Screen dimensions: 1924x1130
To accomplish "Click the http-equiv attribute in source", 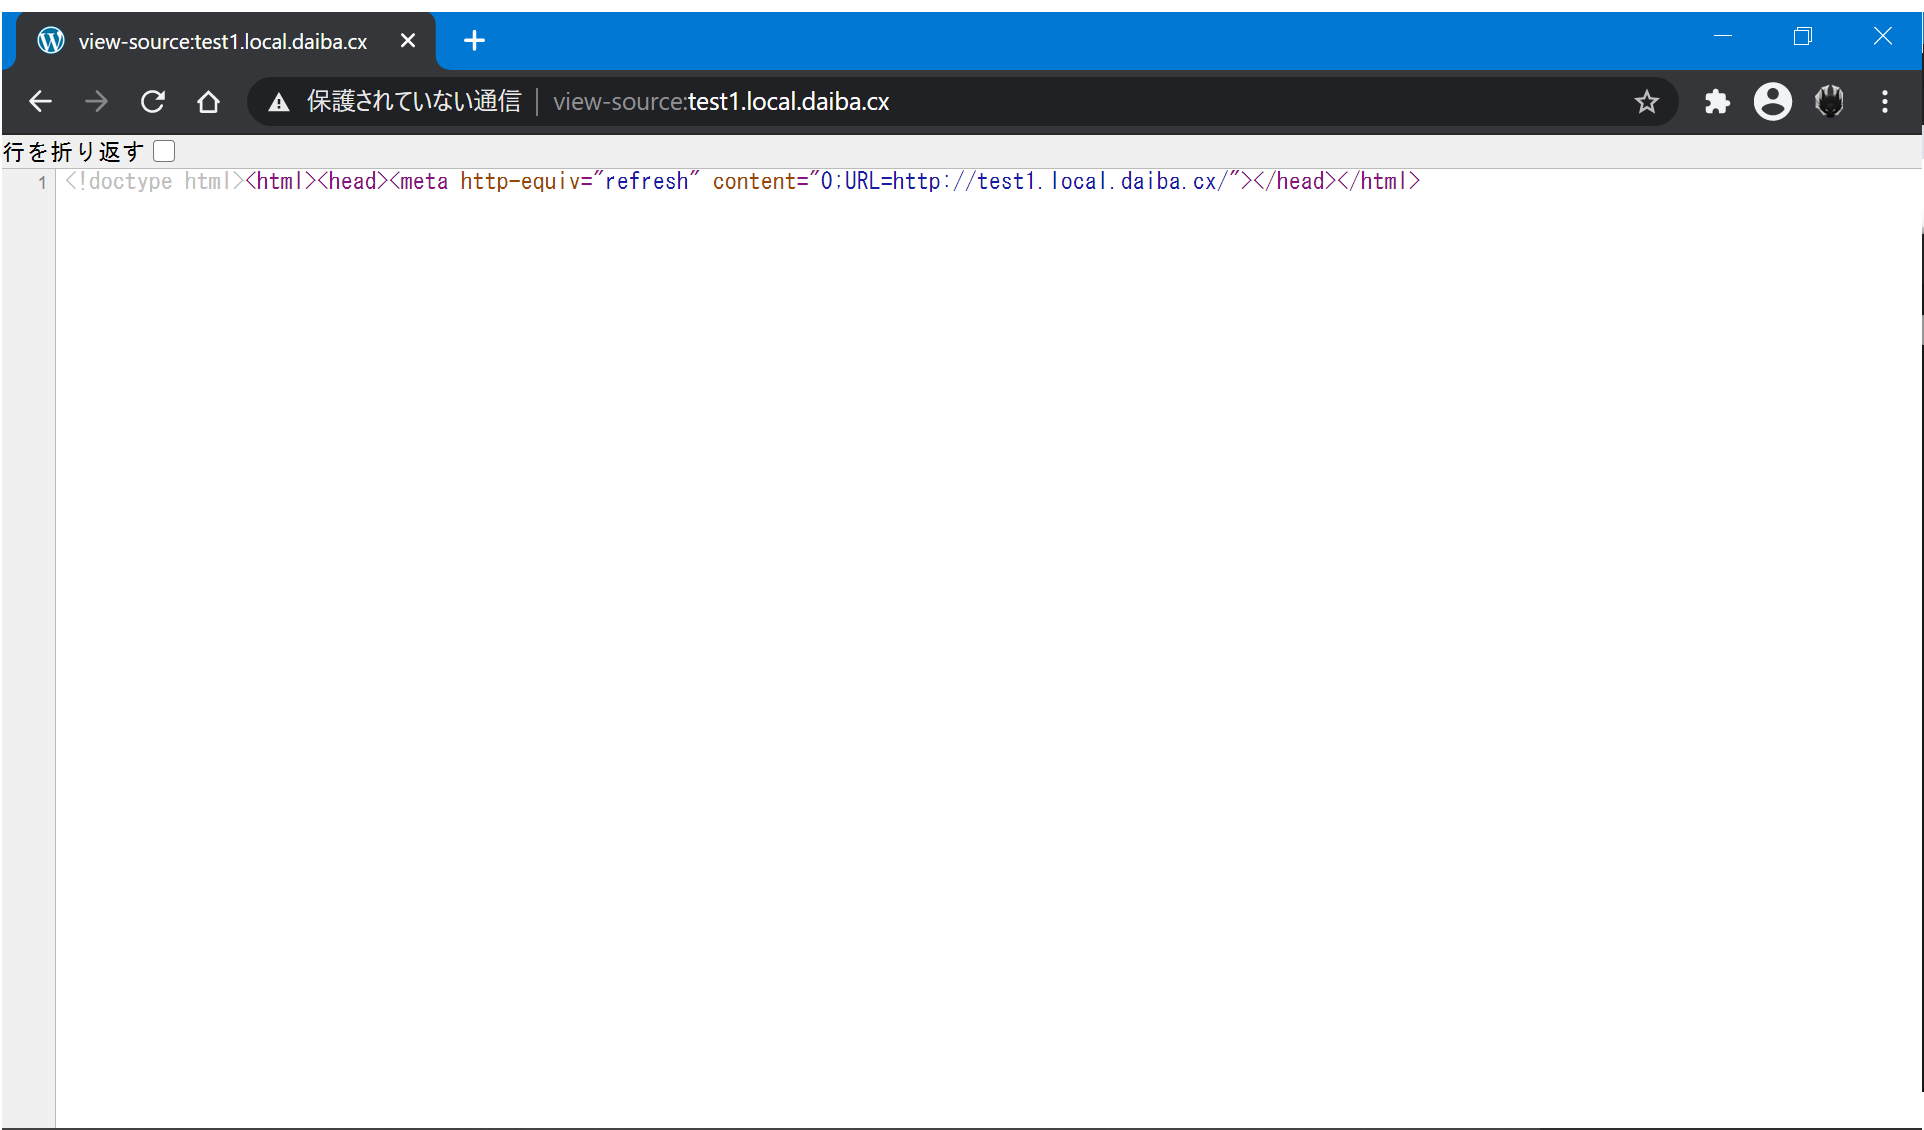I will pyautogui.click(x=520, y=181).
